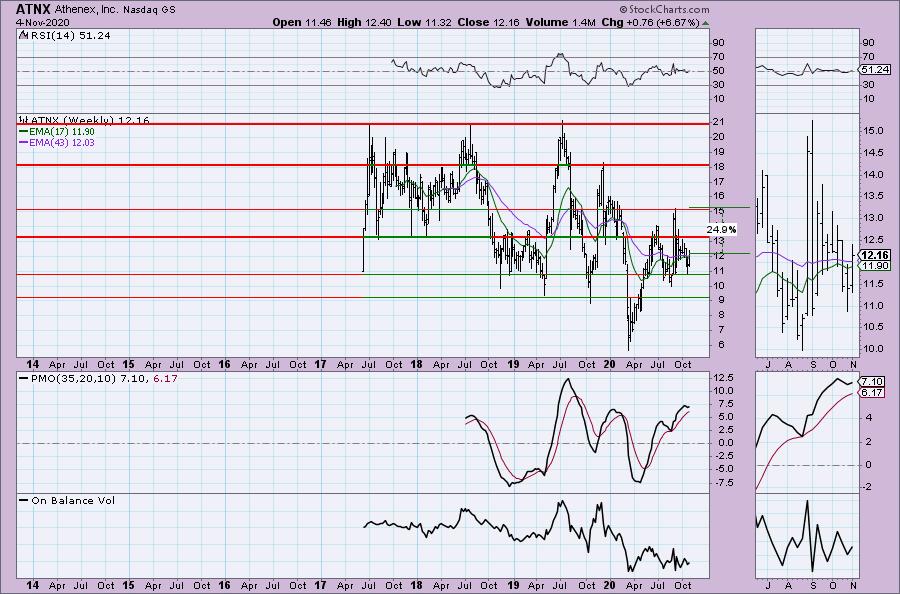Image resolution: width=900 pixels, height=594 pixels.
Task: Open the StockCharts.com copyright link
Action: point(664,9)
